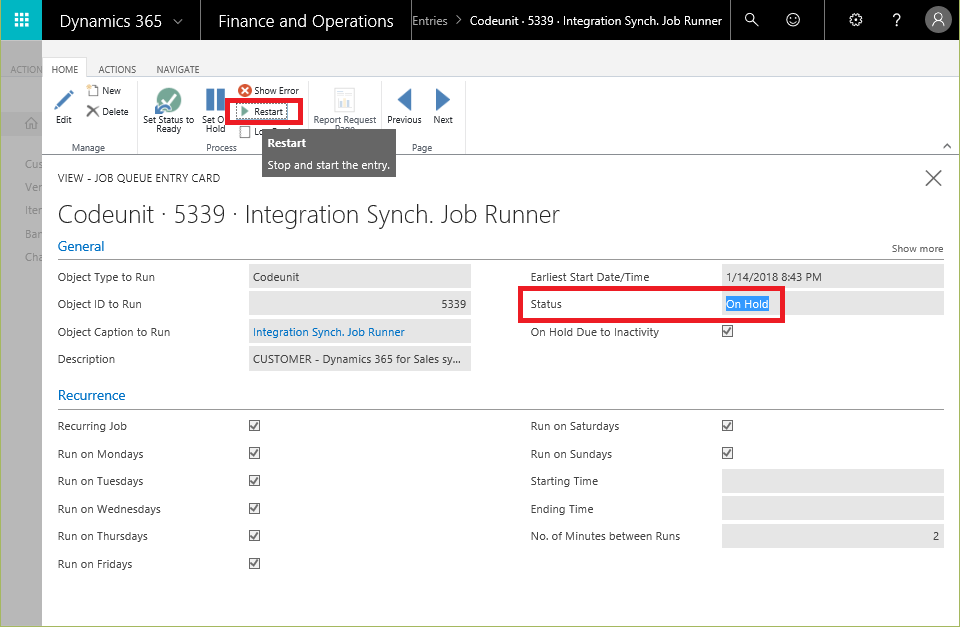Close the Job Queue Entry Card
Viewport: 960px width, 627px height.
point(933,178)
